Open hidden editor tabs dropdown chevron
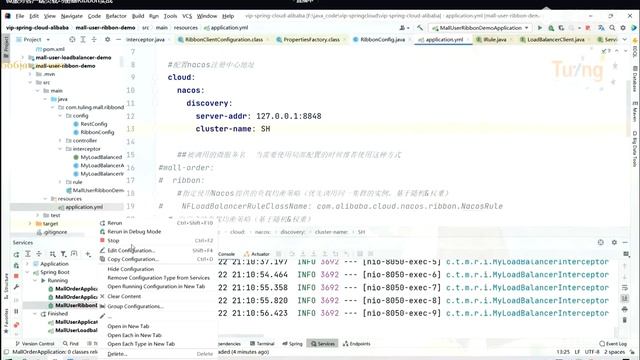 point(624,40)
